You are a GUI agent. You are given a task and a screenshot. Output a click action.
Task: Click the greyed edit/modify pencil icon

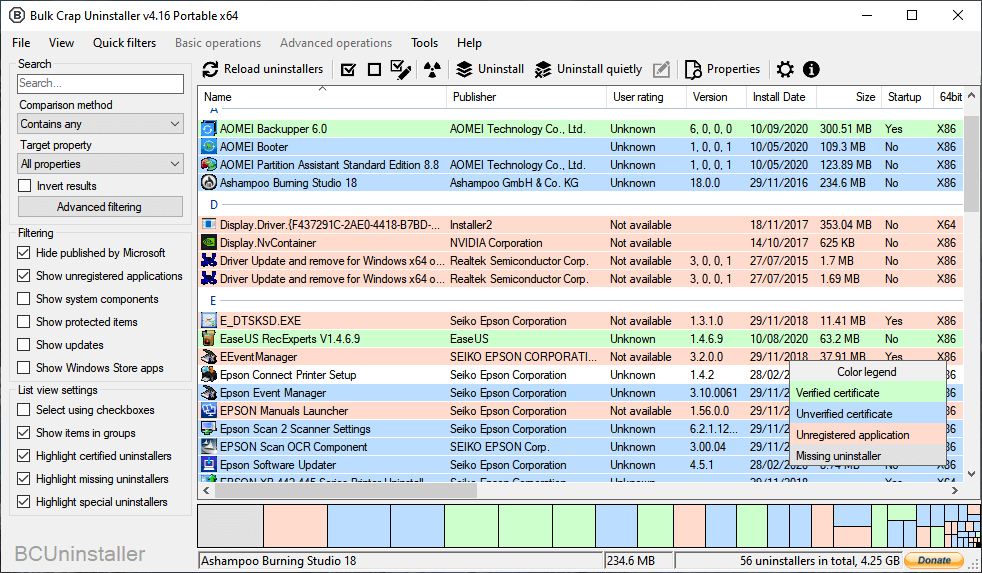661,70
